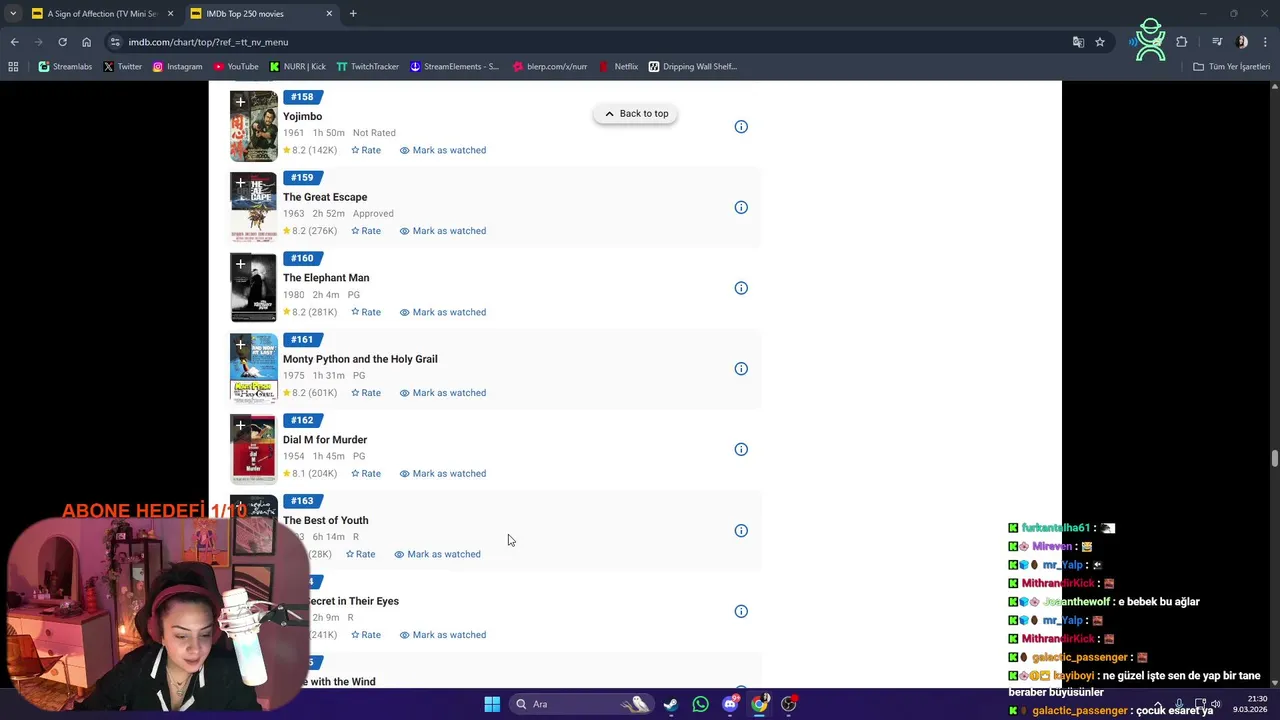Open info icon for Dial M for Murder
Screen dimensions: 1280x720
coord(741,450)
